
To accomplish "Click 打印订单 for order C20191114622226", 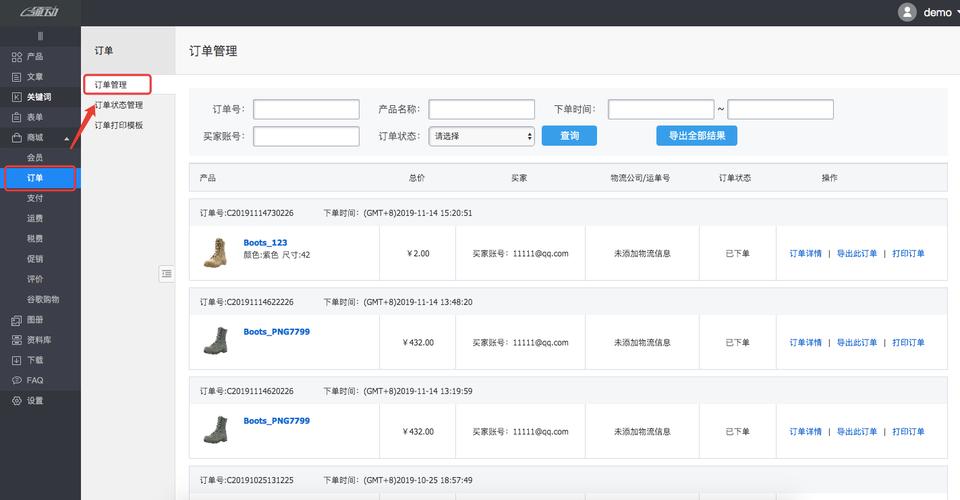I will pos(908,343).
